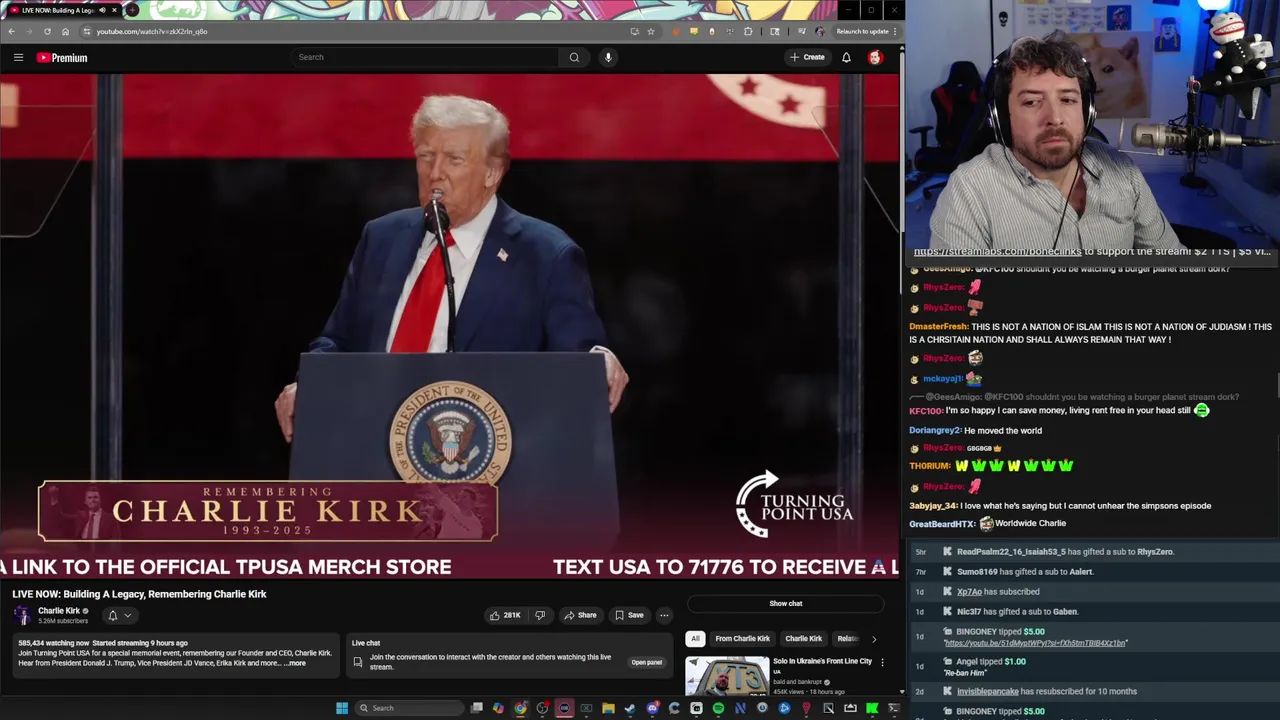The image size is (1280, 720).
Task: Open more actions ellipsis beside Save
Action: 664,615
